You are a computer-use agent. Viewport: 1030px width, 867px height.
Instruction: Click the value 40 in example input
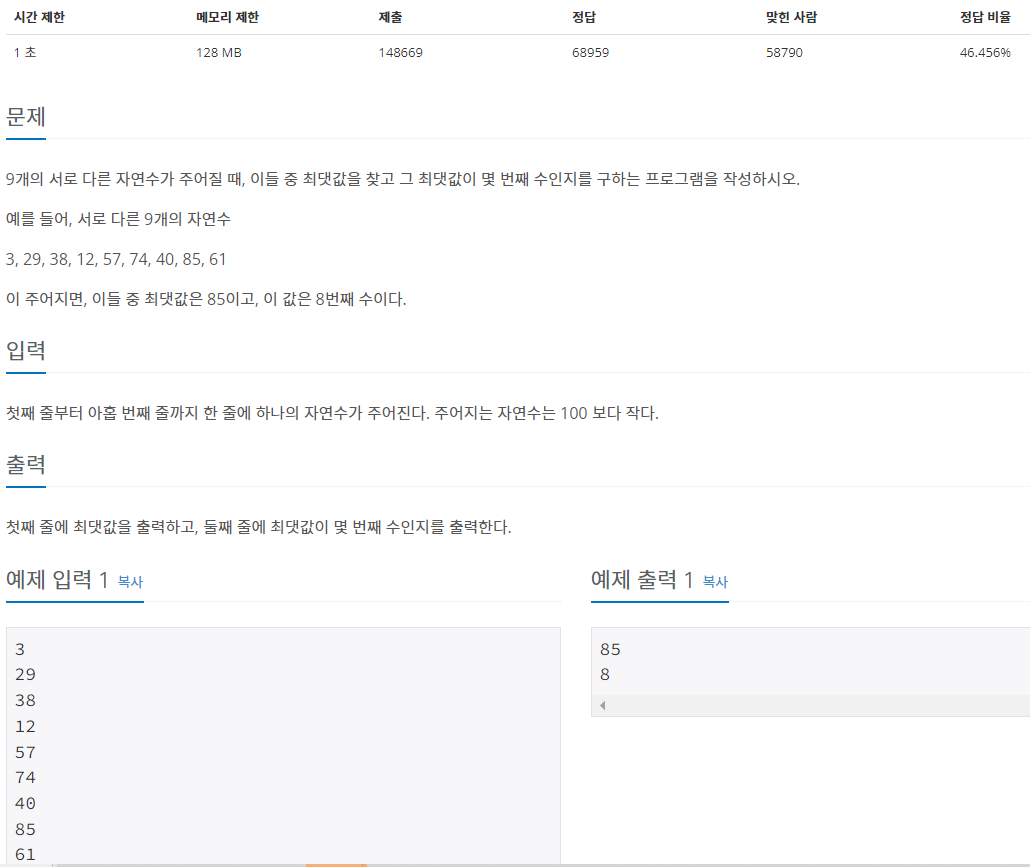click(26, 803)
